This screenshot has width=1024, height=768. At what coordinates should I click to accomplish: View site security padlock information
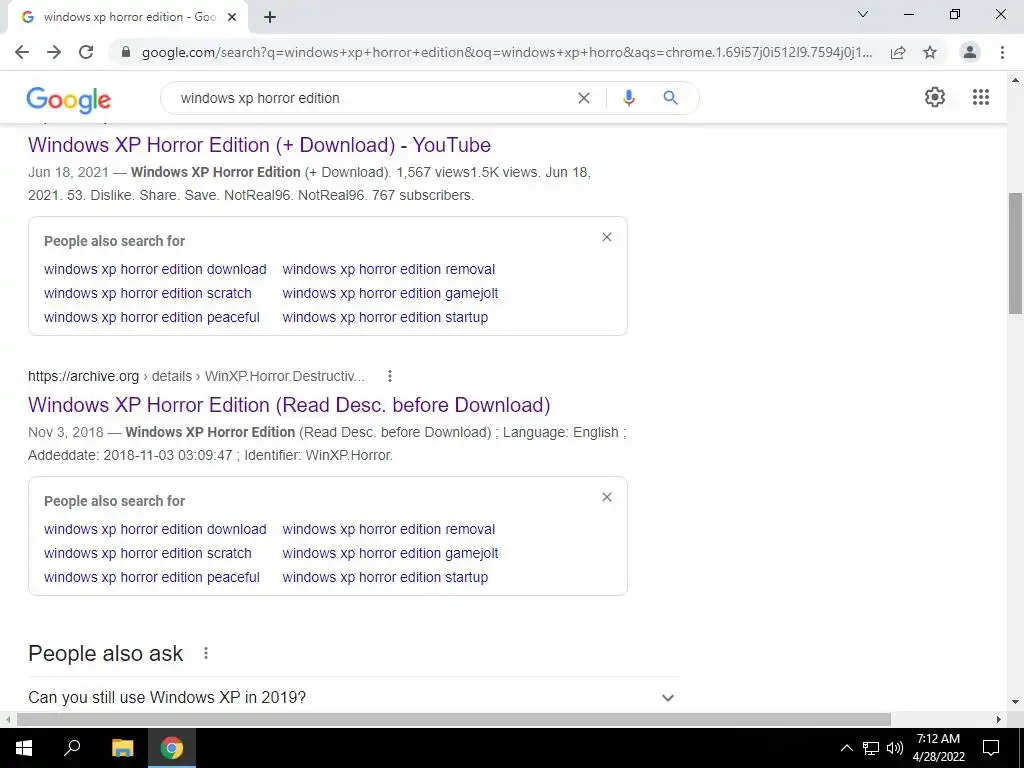(126, 52)
